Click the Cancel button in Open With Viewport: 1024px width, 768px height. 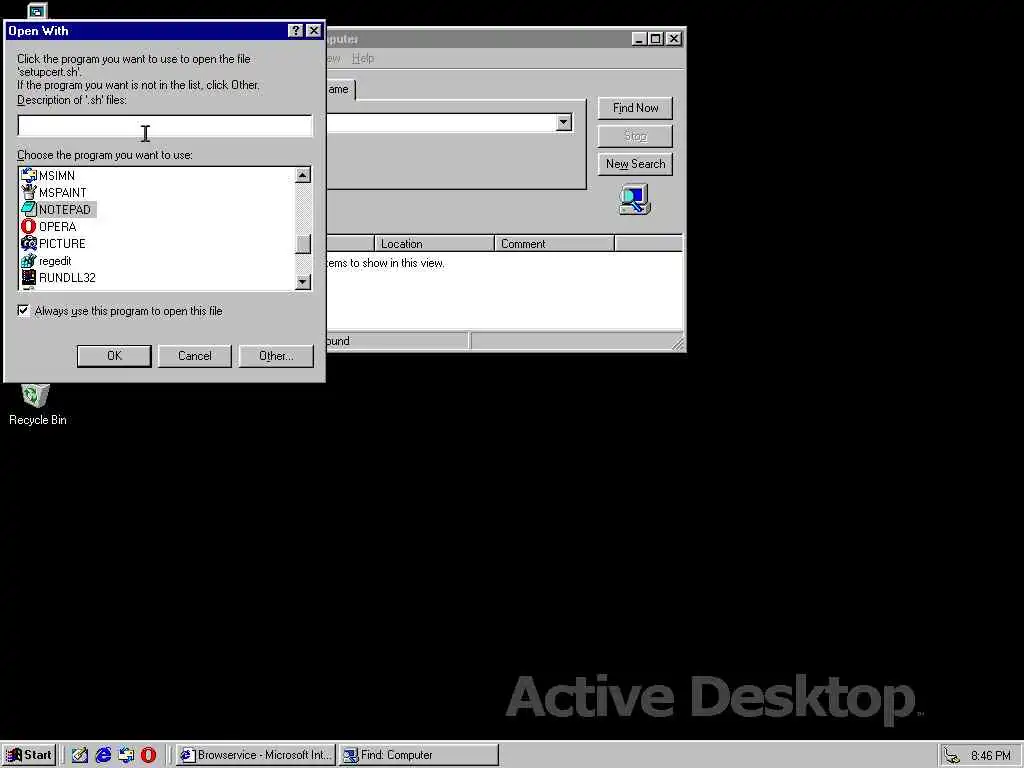point(195,356)
